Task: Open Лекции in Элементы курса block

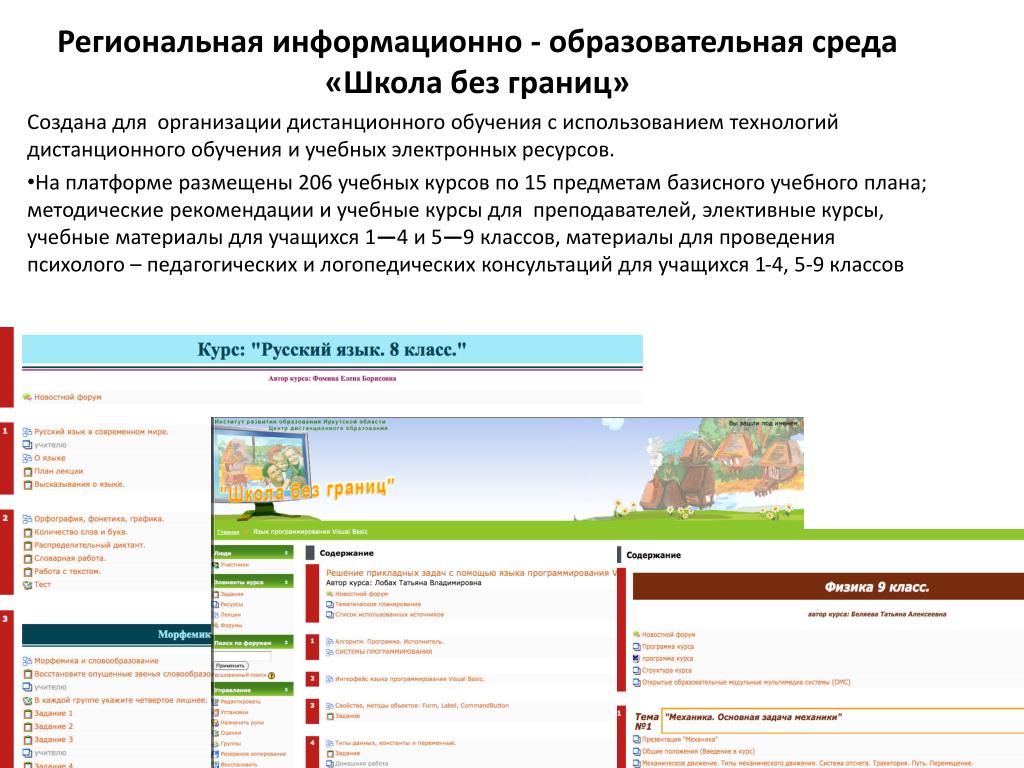Action: [231, 615]
